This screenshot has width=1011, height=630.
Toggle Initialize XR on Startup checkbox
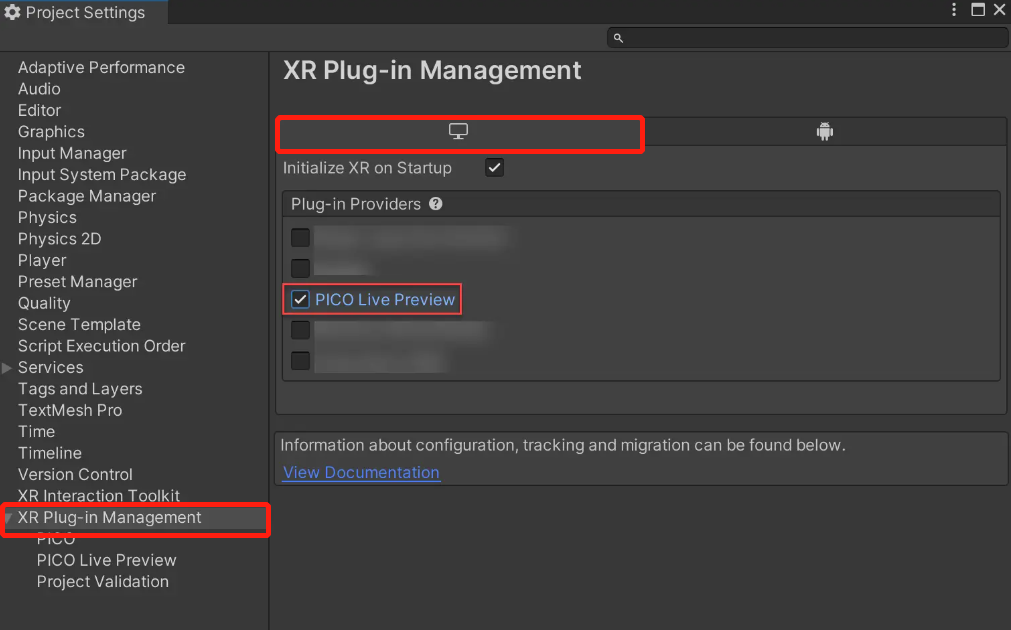(x=495, y=168)
